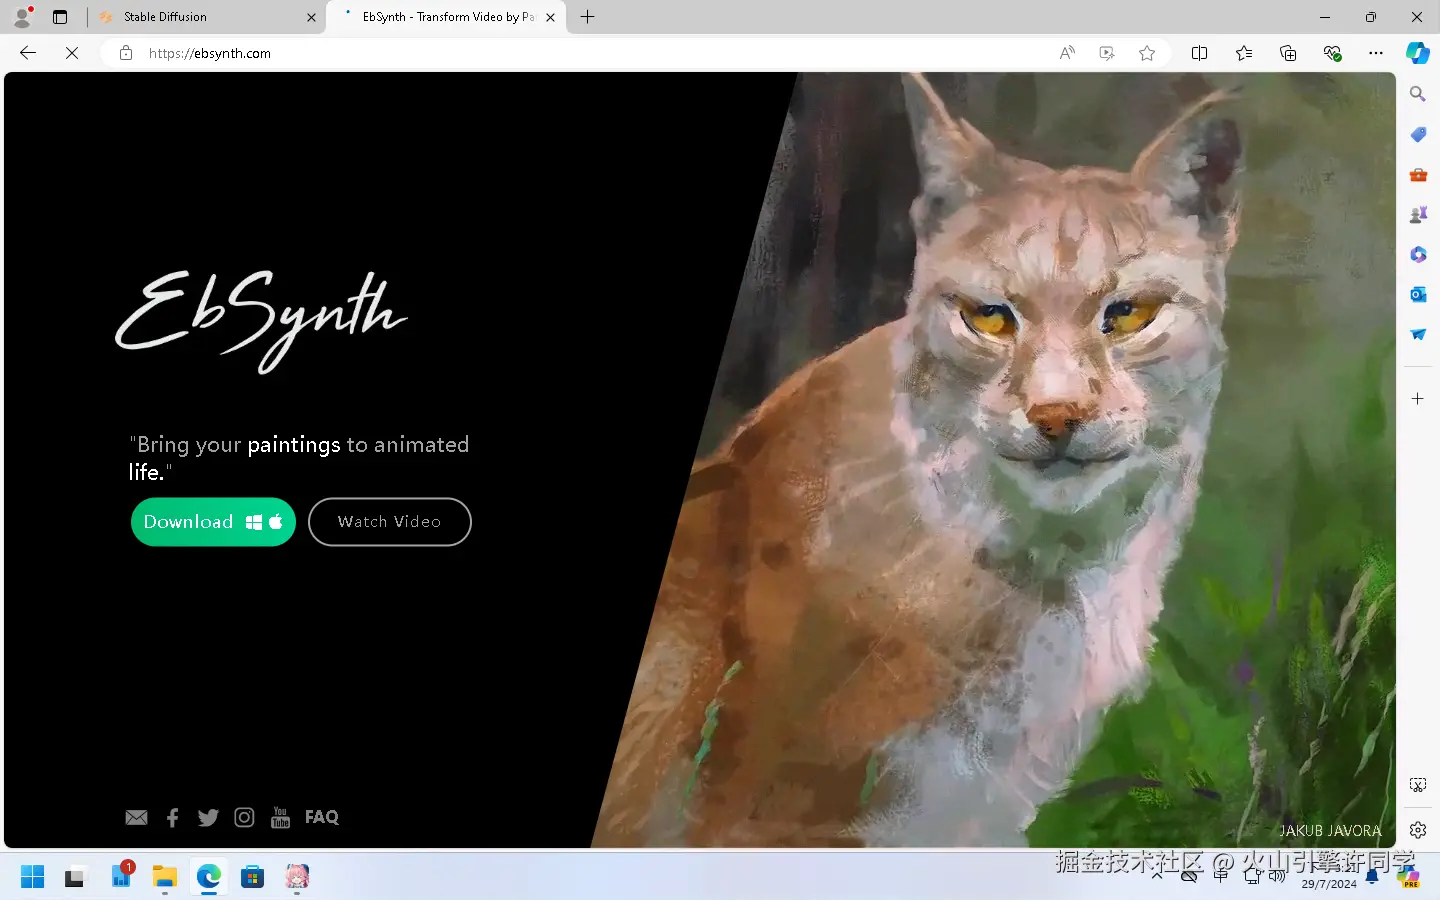Open the Favorites list
Screen dimensions: 1440x900
click(1244, 53)
